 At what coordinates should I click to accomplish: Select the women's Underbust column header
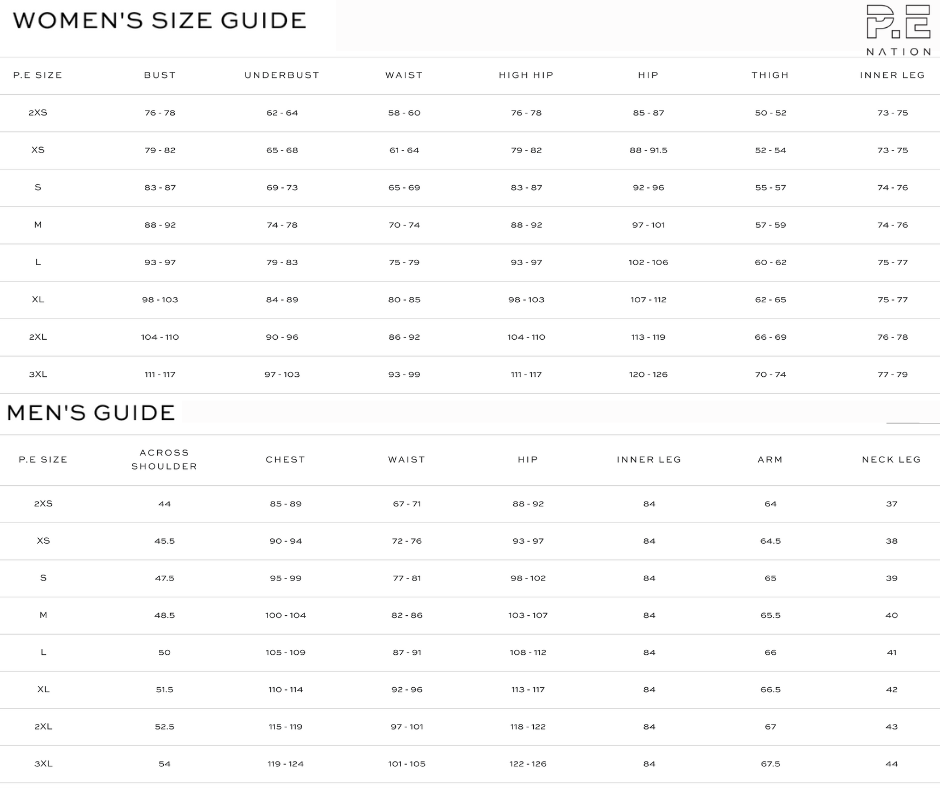[x=282, y=76]
